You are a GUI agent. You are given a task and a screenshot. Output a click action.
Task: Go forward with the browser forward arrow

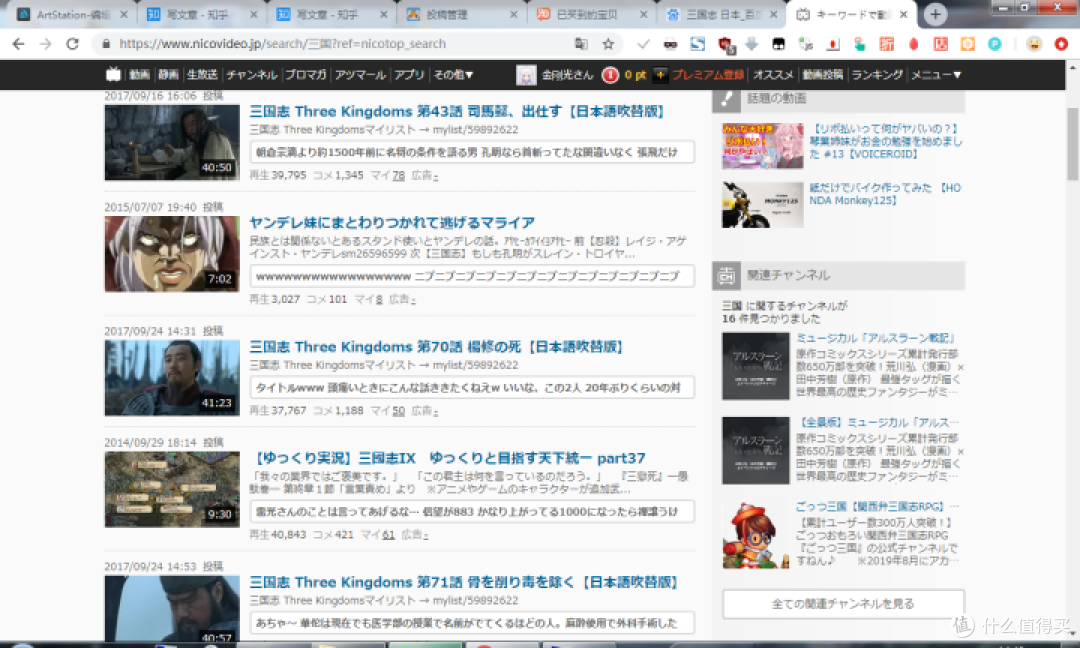coord(45,43)
